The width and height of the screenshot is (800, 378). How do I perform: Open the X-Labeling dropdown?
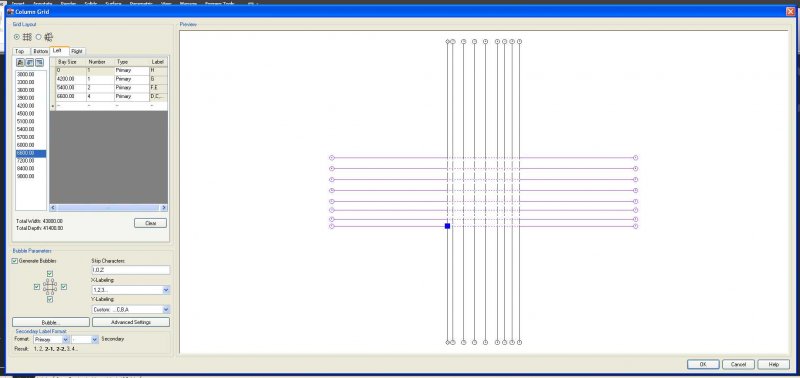tap(131, 290)
